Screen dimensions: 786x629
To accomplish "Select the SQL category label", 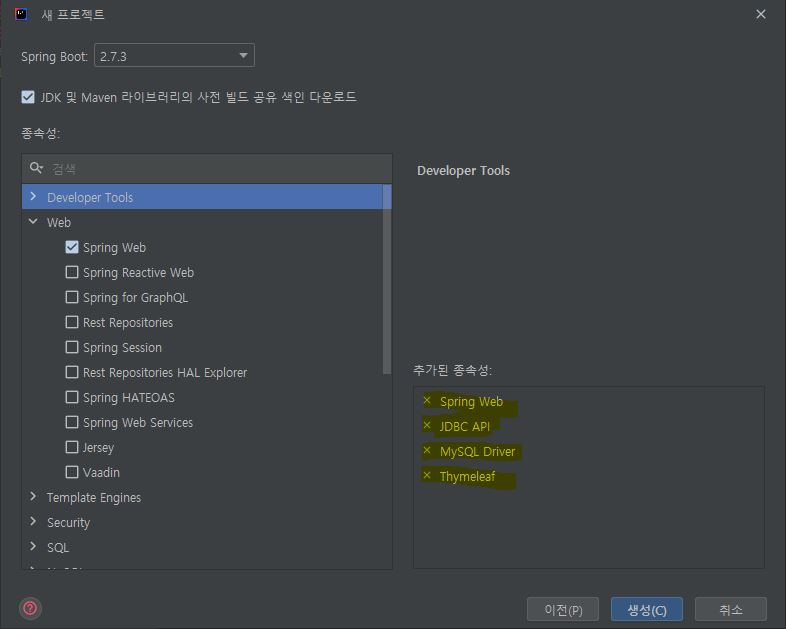I will (x=58, y=548).
